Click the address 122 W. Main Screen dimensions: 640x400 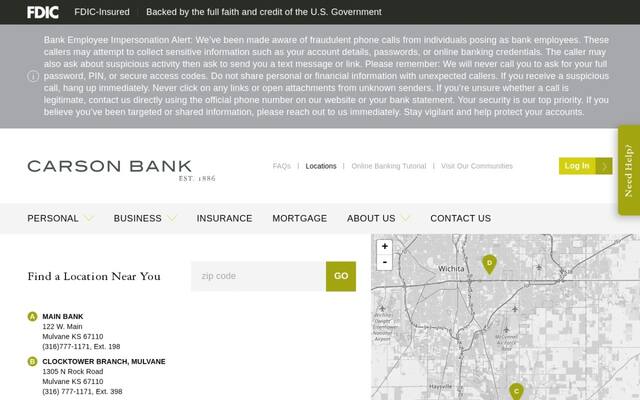coord(62,327)
